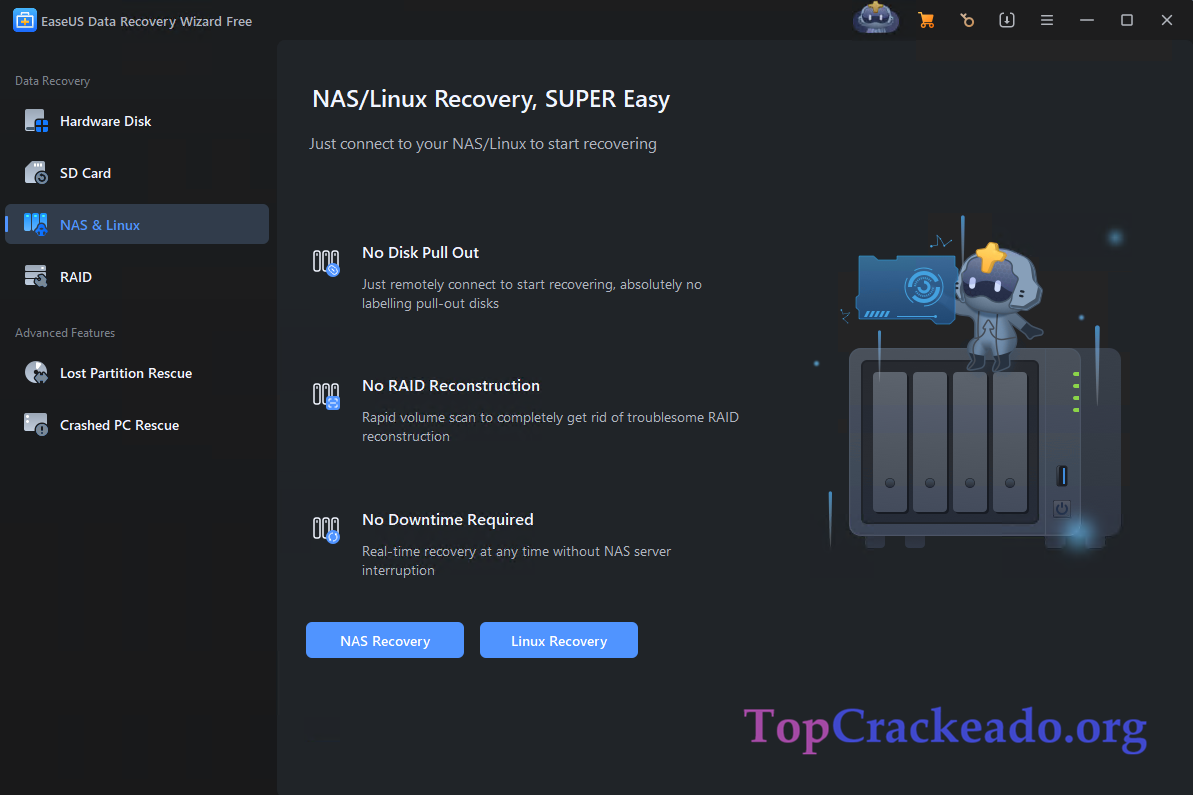Launch Crashed PC Rescue
1193x795 pixels.
[x=119, y=424]
